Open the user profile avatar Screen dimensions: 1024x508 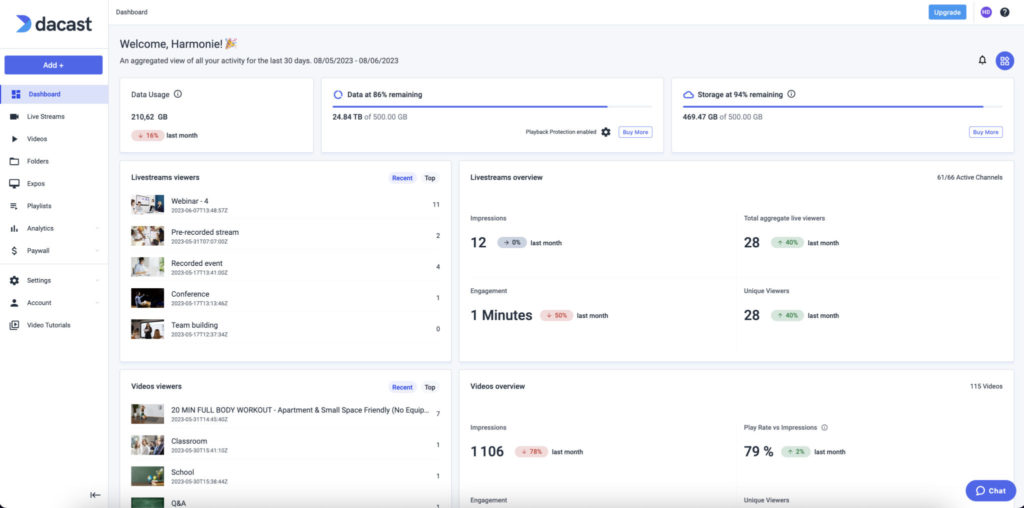coord(985,12)
